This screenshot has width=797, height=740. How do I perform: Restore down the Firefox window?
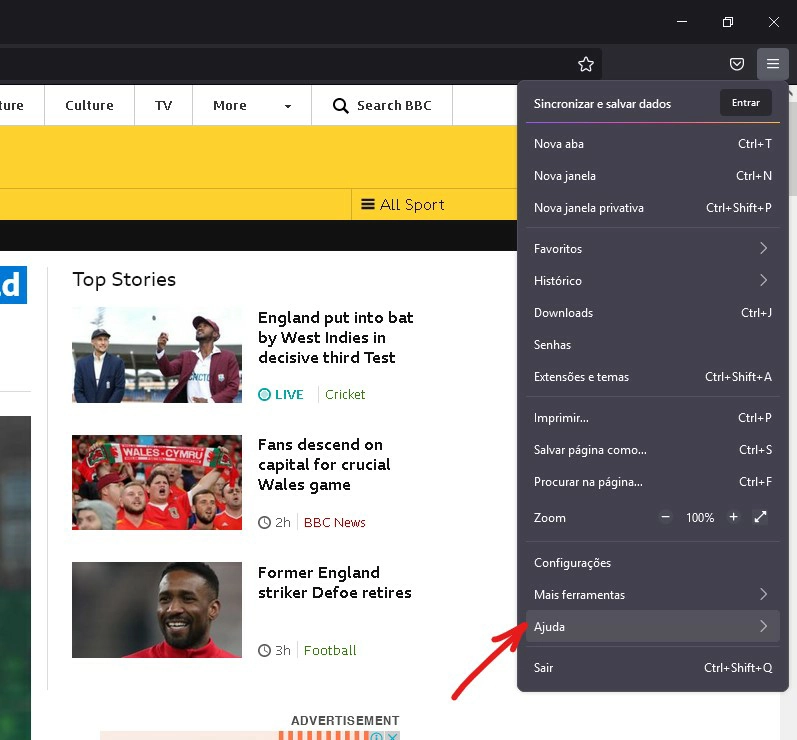pos(727,22)
